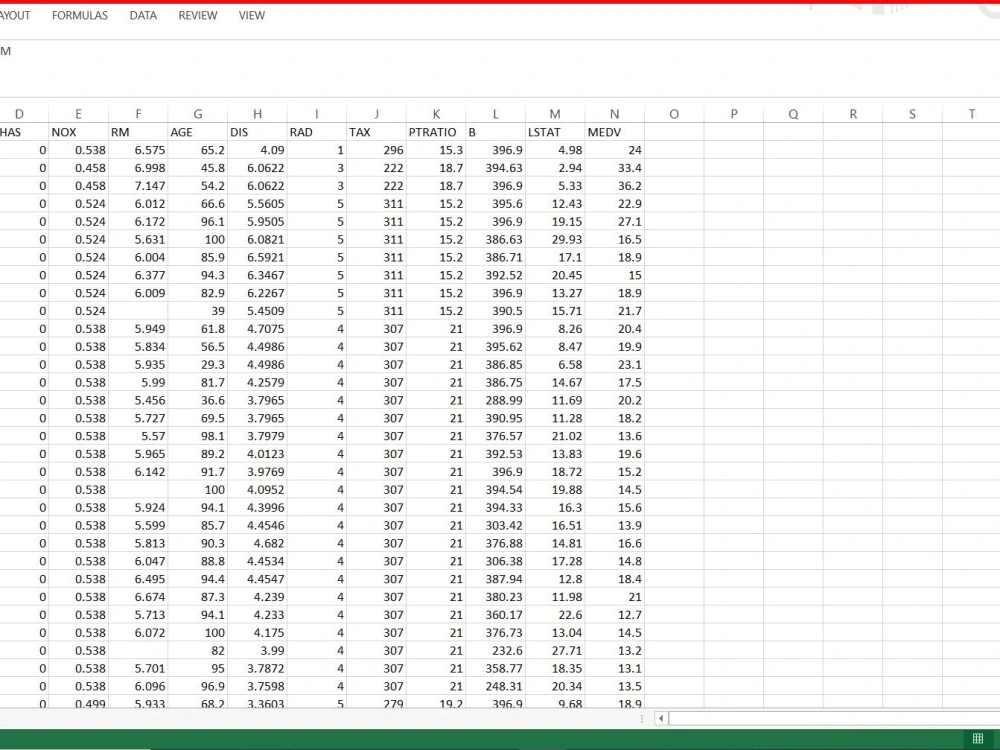
Task: Select column P header
Action: pos(733,114)
